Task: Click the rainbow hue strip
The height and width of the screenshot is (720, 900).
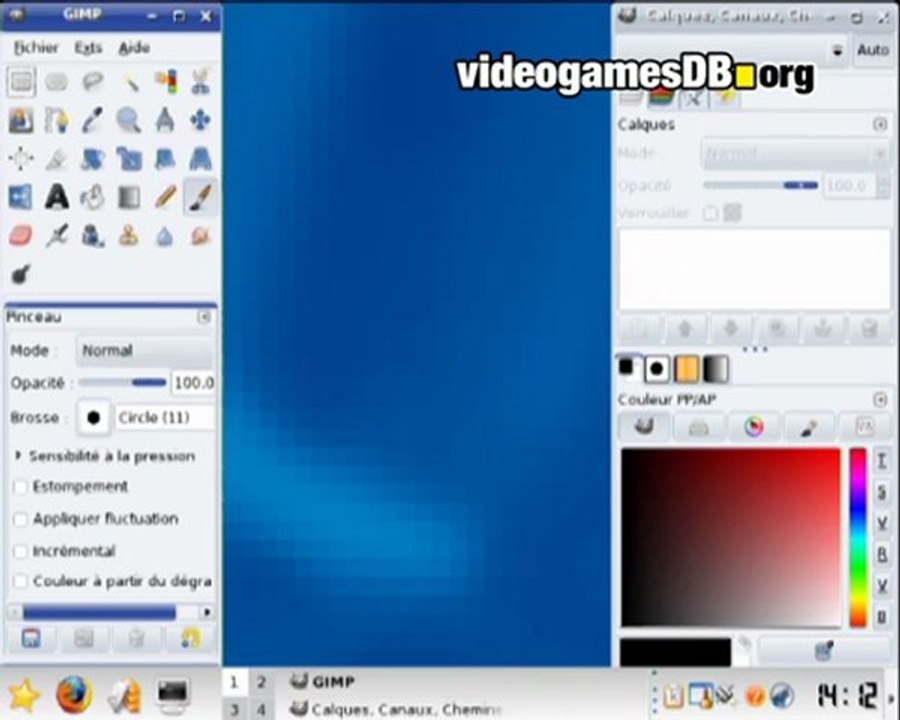Action: [x=858, y=538]
